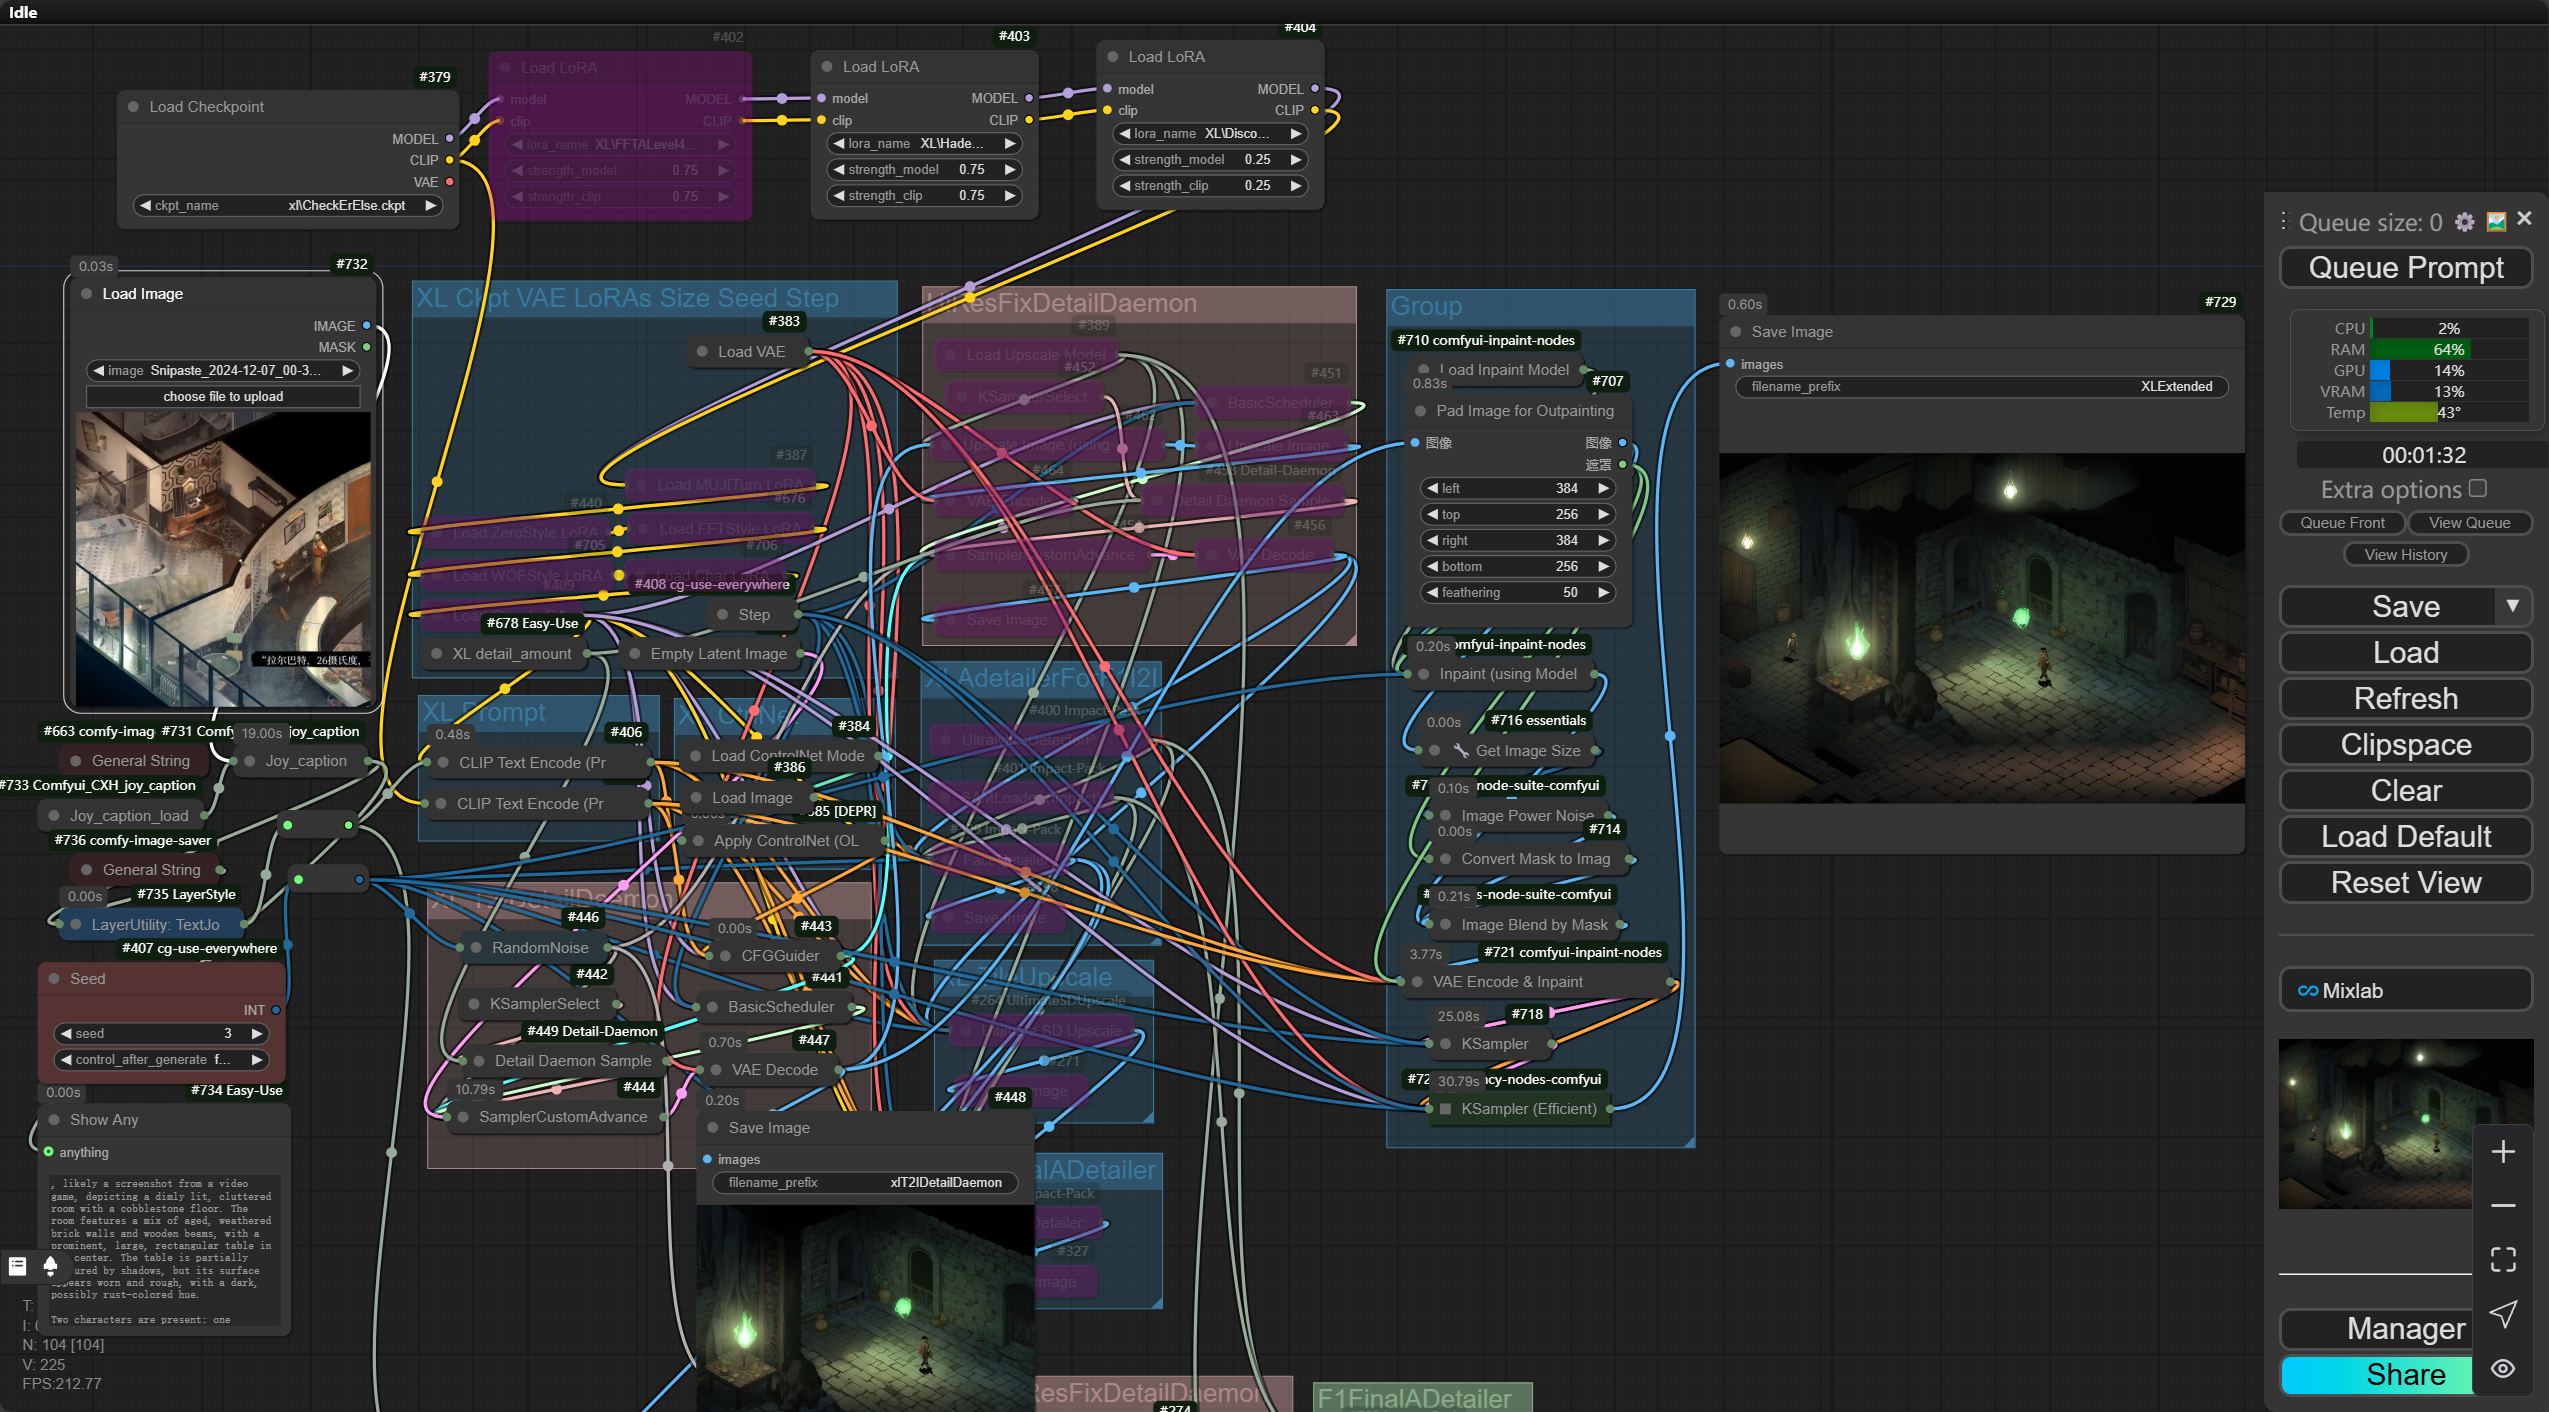Click the image feed picture icon
2549x1412 pixels.
pos(2496,222)
